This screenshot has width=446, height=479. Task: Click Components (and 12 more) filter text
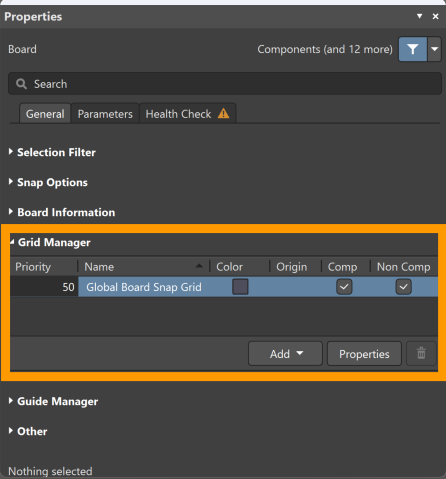pos(325,49)
